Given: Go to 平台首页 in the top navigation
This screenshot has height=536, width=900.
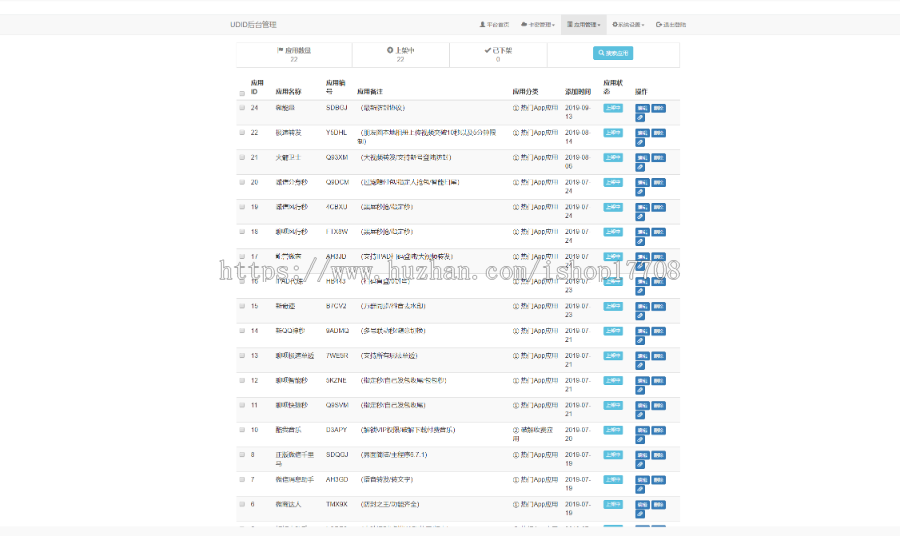Looking at the screenshot, I should tap(494, 25).
